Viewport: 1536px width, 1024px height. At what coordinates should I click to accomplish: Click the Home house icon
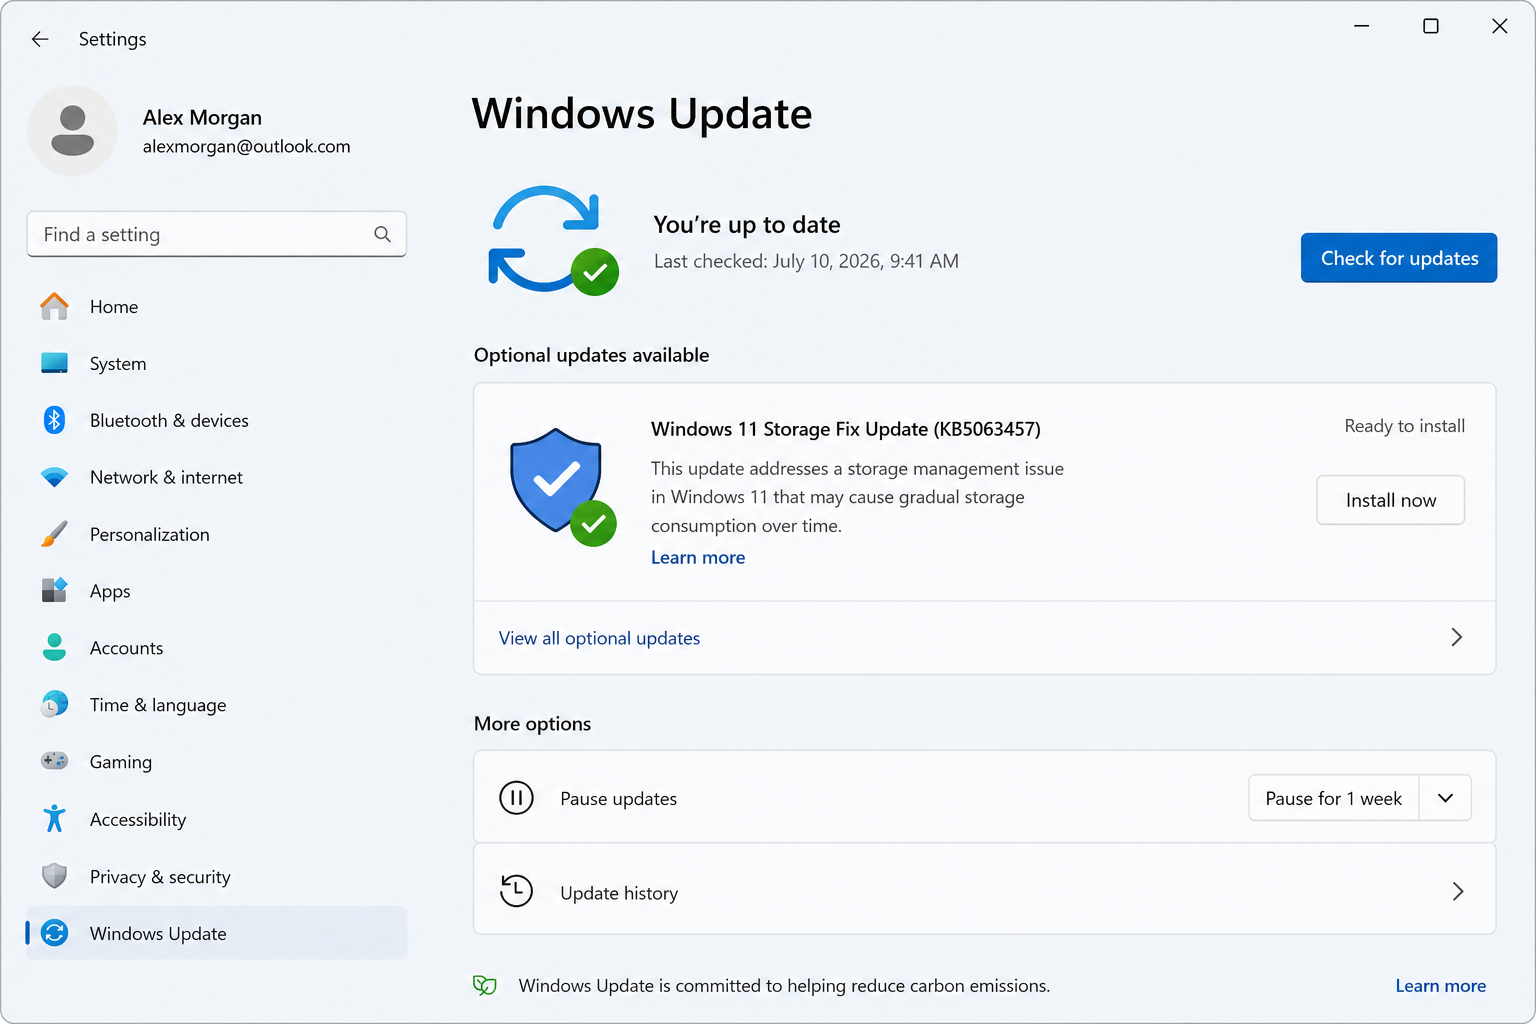[x=55, y=307]
